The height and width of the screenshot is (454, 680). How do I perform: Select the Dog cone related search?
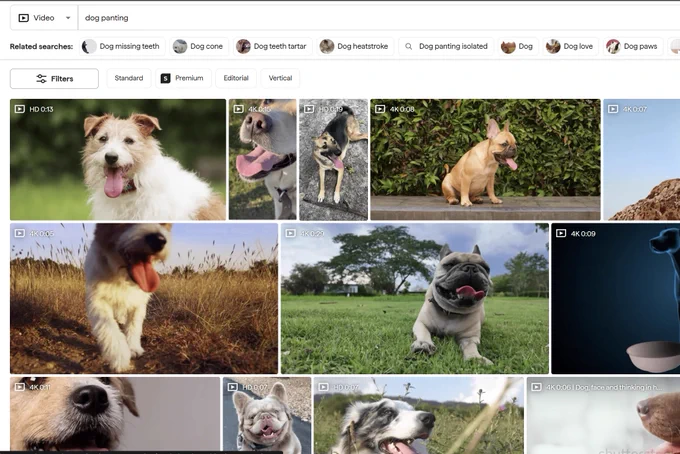tap(199, 46)
